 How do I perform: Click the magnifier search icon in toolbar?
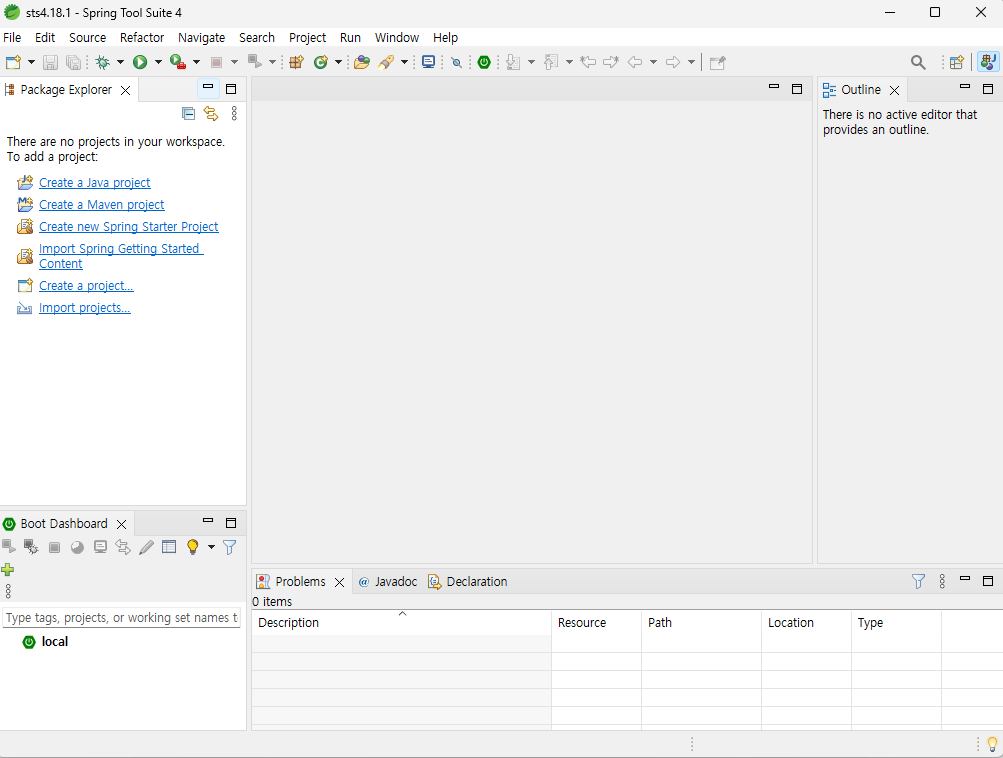tap(918, 62)
